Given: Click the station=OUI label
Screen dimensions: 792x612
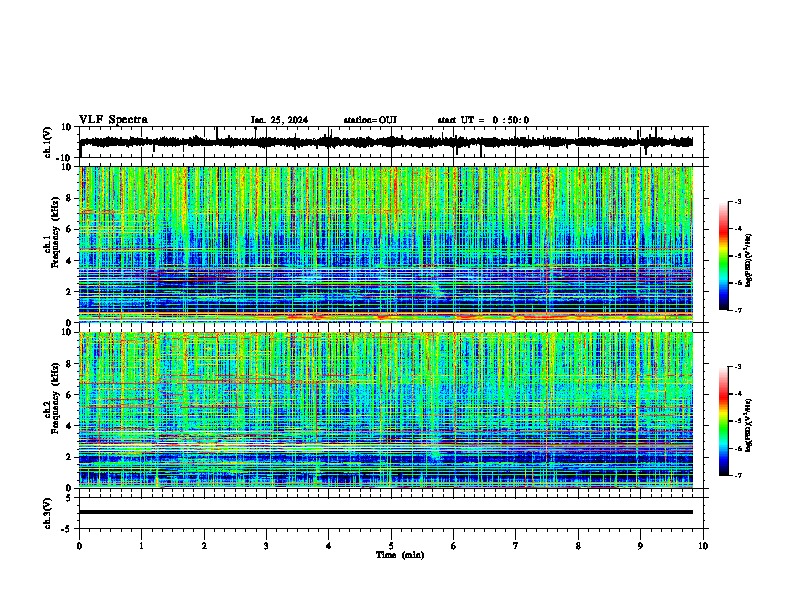Looking at the screenshot, I should 370,120.
